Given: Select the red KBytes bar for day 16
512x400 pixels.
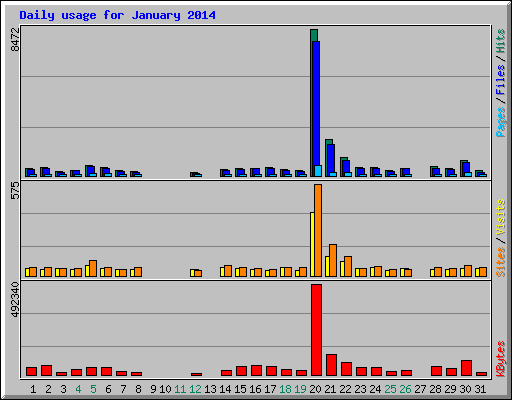Looking at the screenshot, I should (x=256, y=371).
